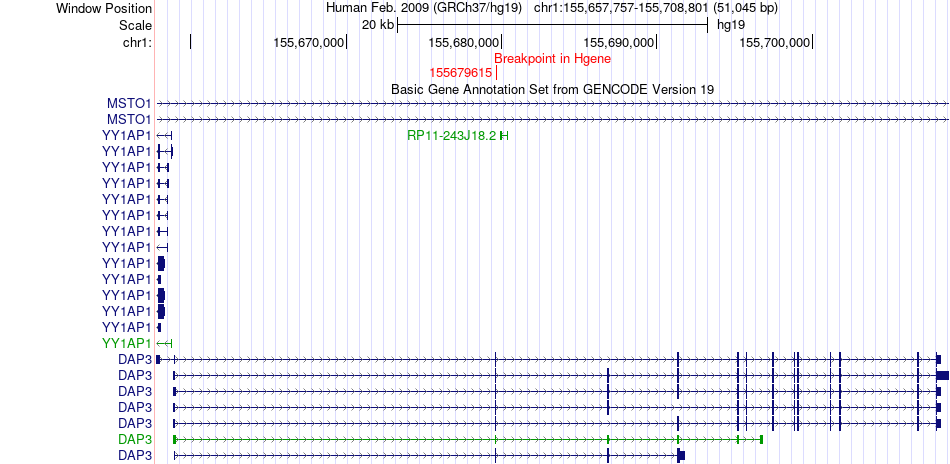Click the Scale row label
Viewport: 950px width, 464px height.
point(135,25)
